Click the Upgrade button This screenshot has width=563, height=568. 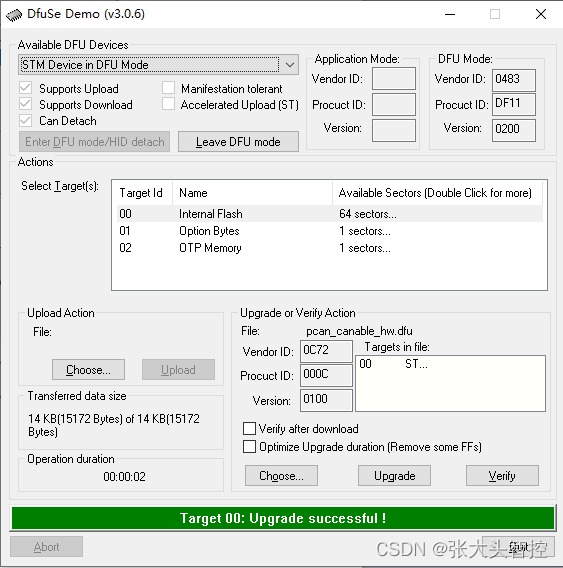395,476
